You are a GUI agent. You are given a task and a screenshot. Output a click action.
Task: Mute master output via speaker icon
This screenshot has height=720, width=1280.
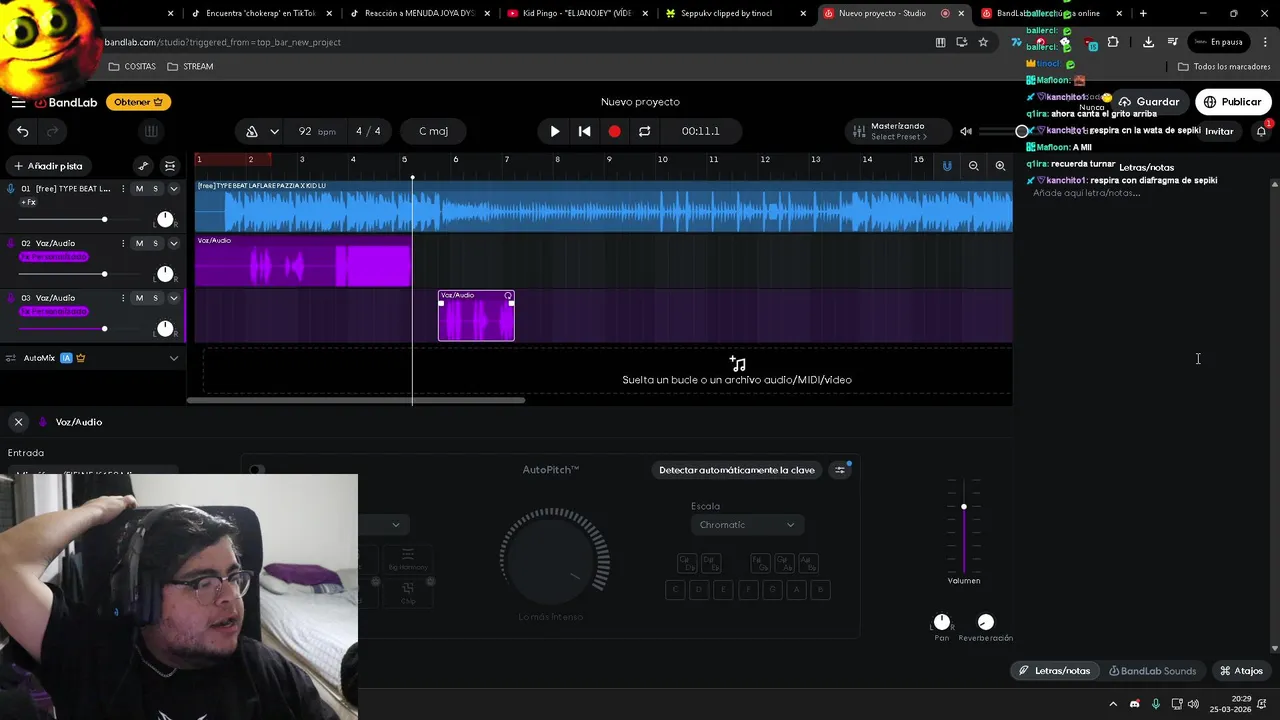966,131
